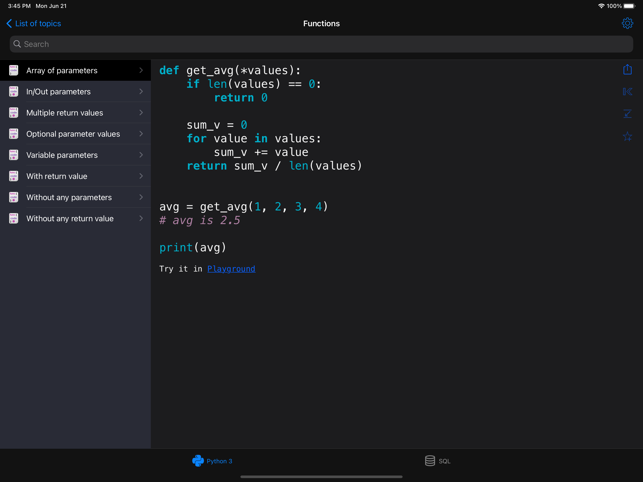Click the battery indicator in status bar
This screenshot has height=482, width=643.
pos(629,6)
